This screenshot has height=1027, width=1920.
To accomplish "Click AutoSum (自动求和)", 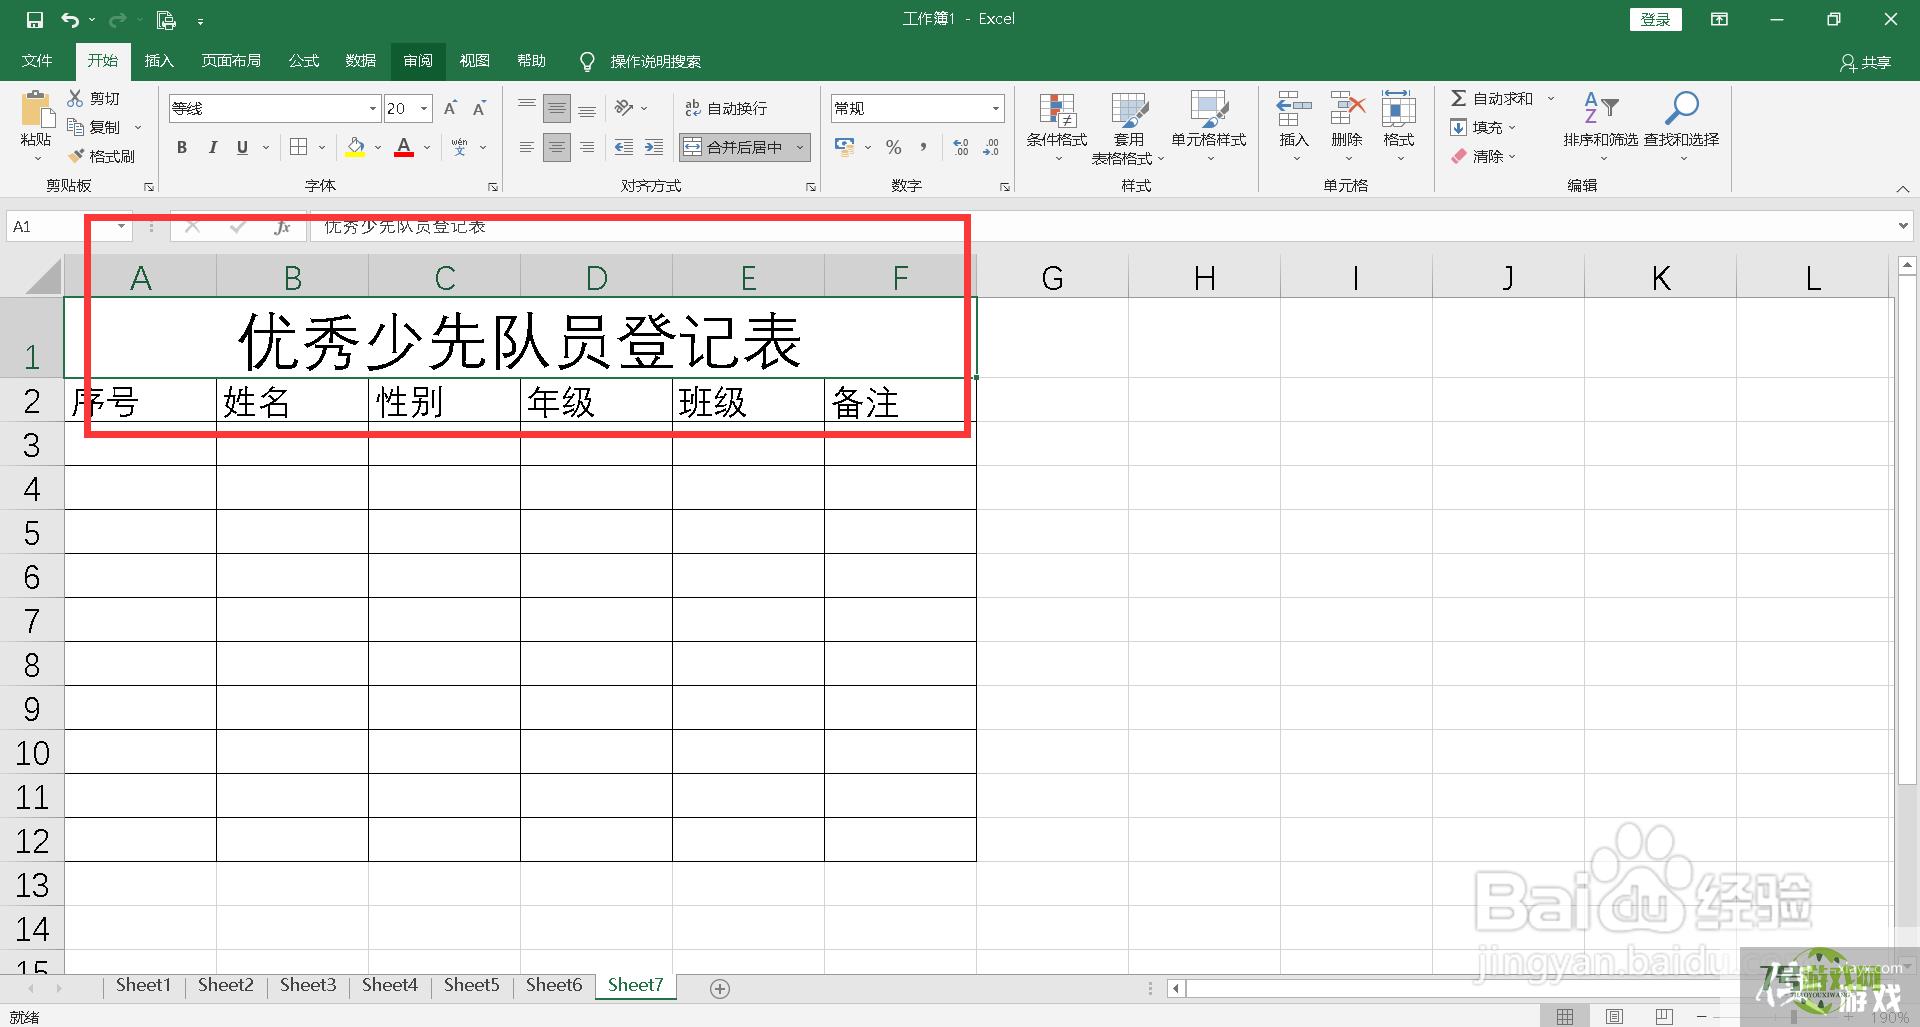I will point(1492,98).
